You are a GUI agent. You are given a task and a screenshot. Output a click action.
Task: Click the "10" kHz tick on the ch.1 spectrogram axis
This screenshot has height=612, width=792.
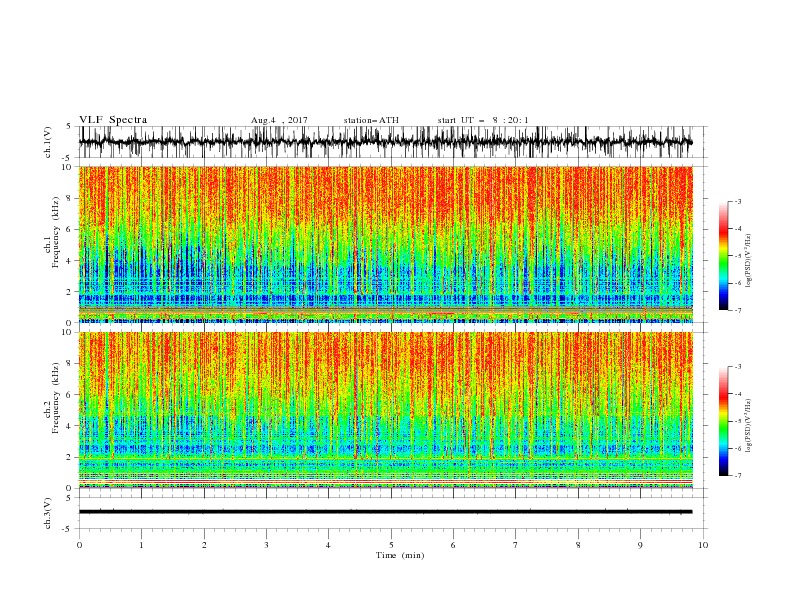(68, 167)
